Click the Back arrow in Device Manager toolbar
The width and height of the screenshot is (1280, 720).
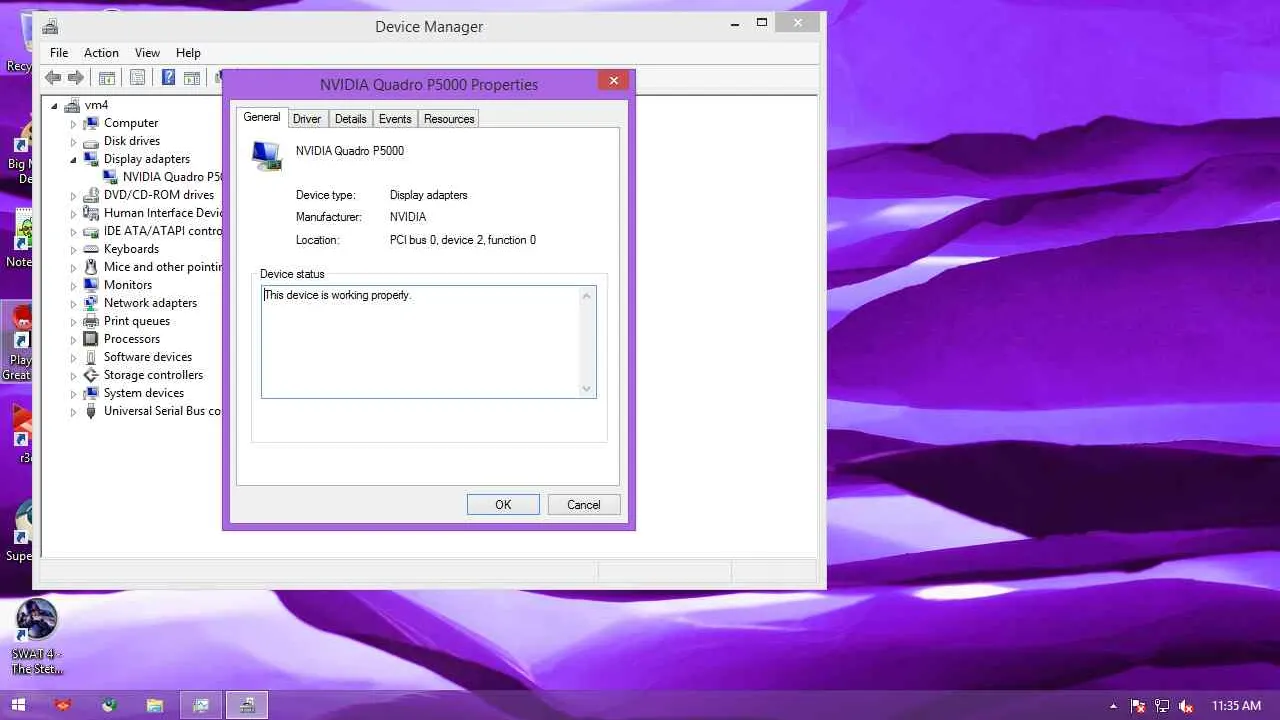pos(53,78)
